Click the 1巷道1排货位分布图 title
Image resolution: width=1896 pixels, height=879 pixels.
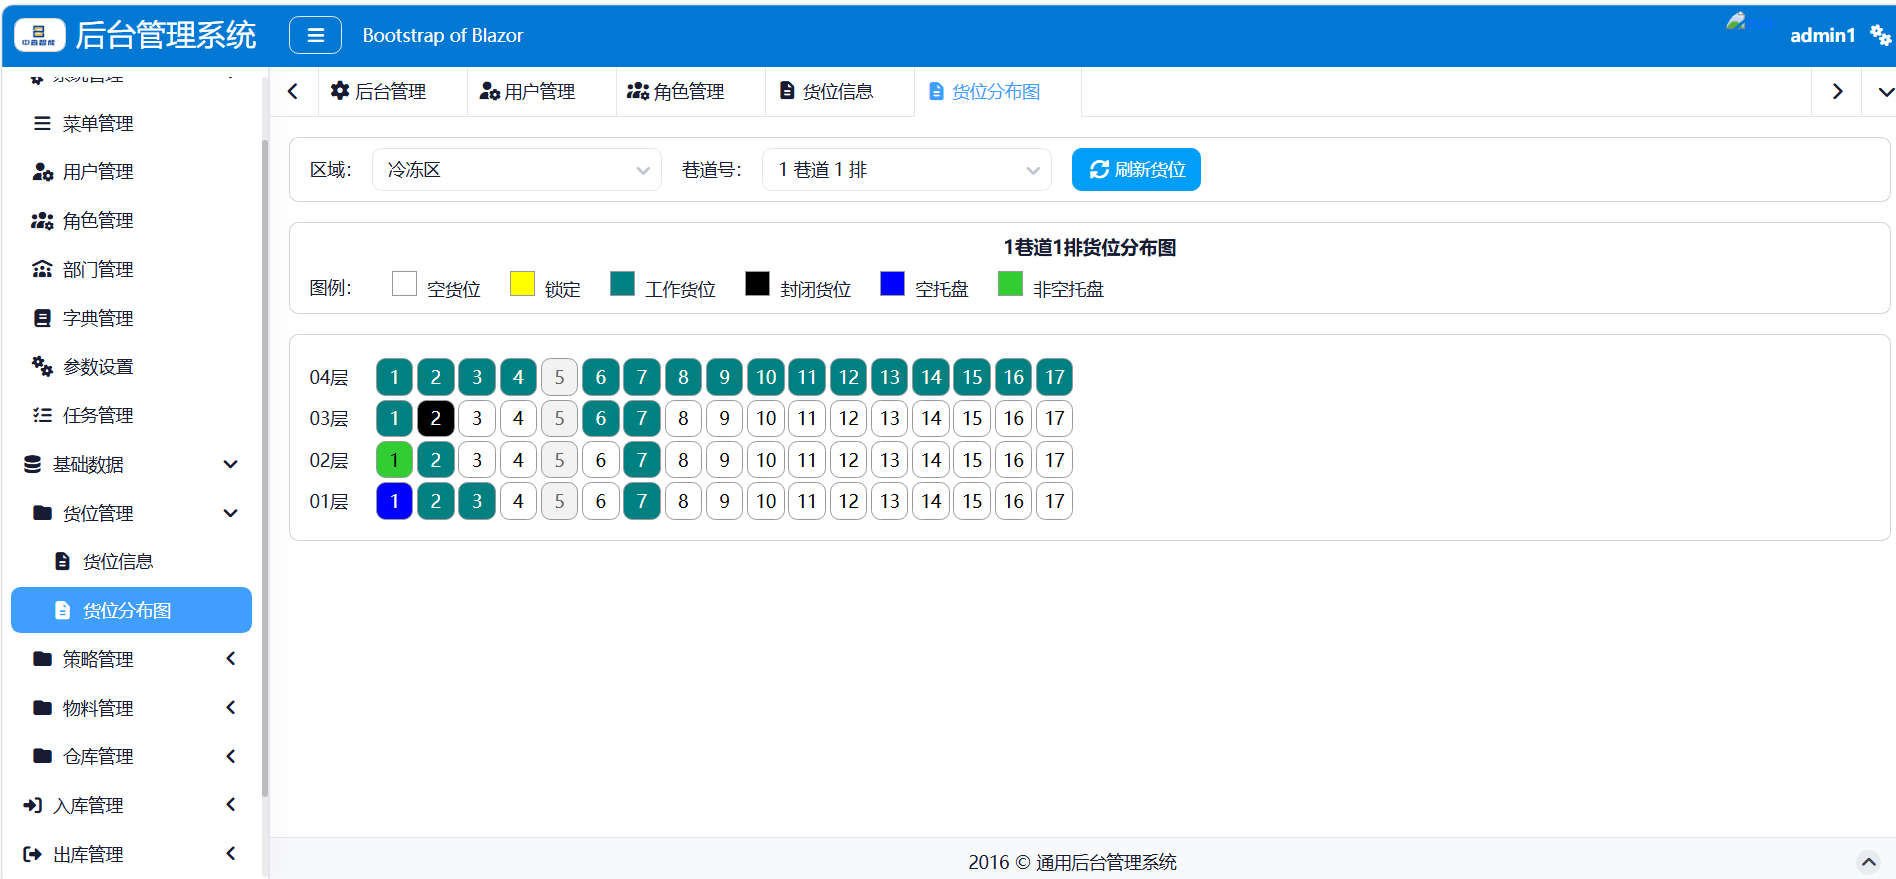tap(1089, 247)
